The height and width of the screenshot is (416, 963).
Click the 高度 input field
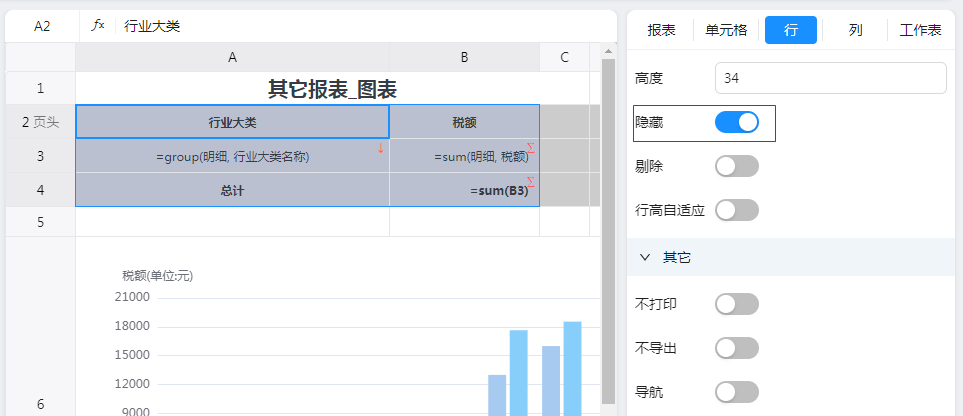830,78
